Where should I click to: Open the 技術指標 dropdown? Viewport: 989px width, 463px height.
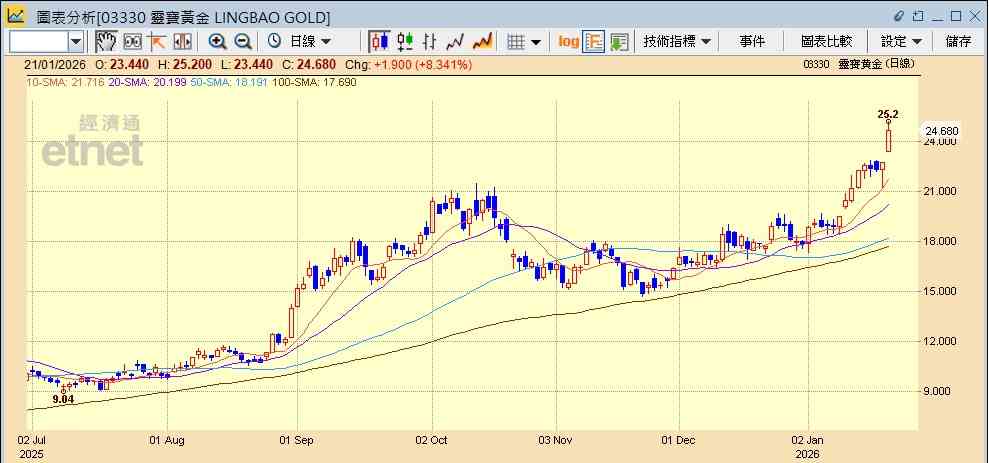[x=677, y=42]
